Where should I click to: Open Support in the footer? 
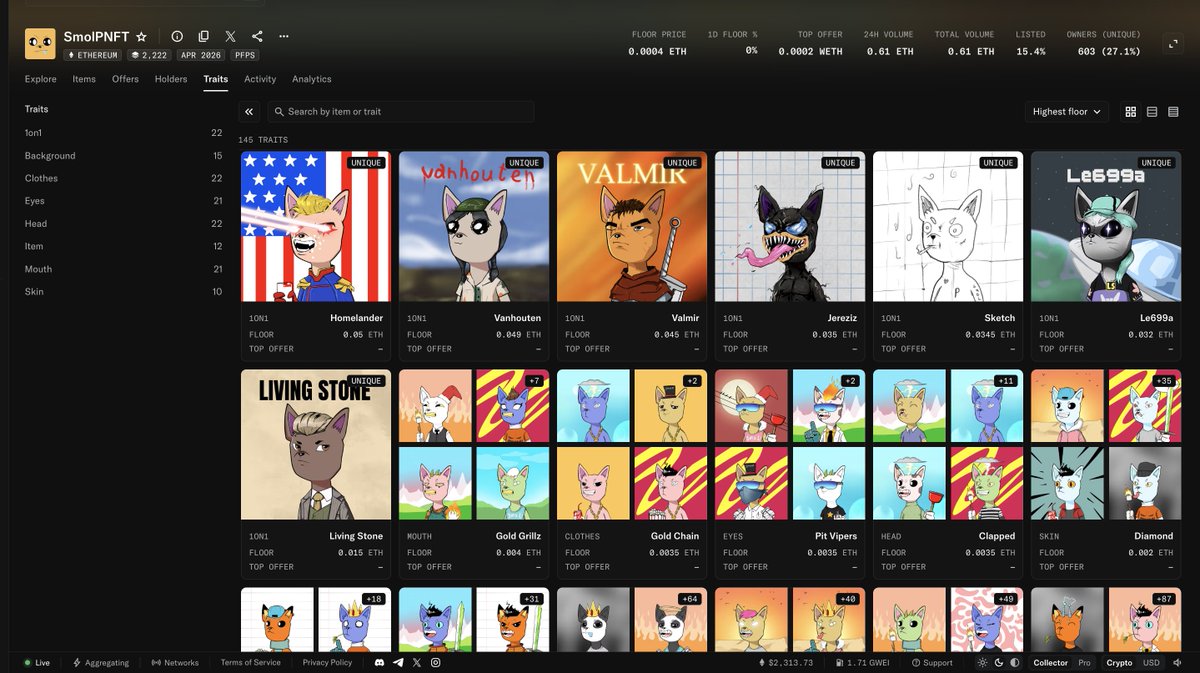tap(932, 663)
